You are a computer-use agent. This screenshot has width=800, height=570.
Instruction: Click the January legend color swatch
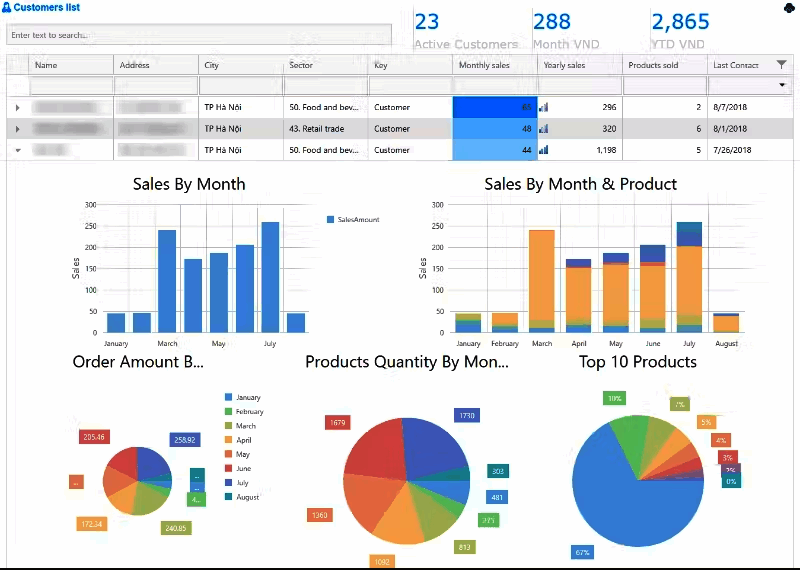(229, 397)
